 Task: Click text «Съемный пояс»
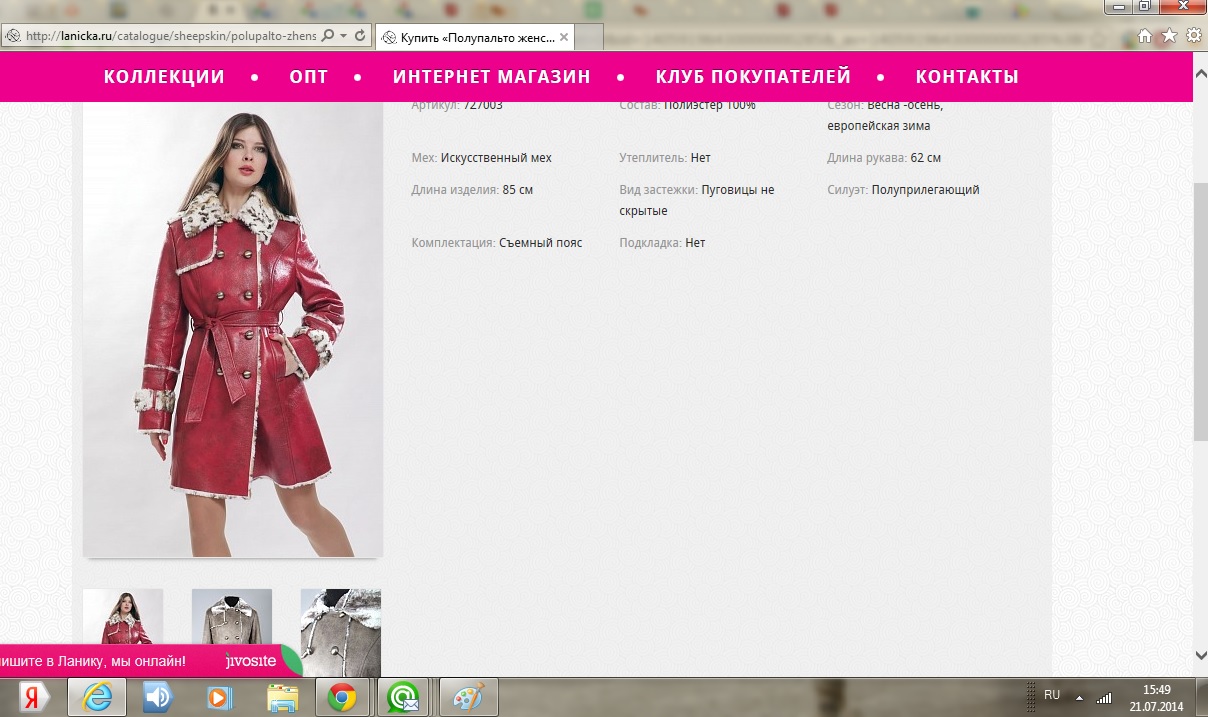coord(540,243)
